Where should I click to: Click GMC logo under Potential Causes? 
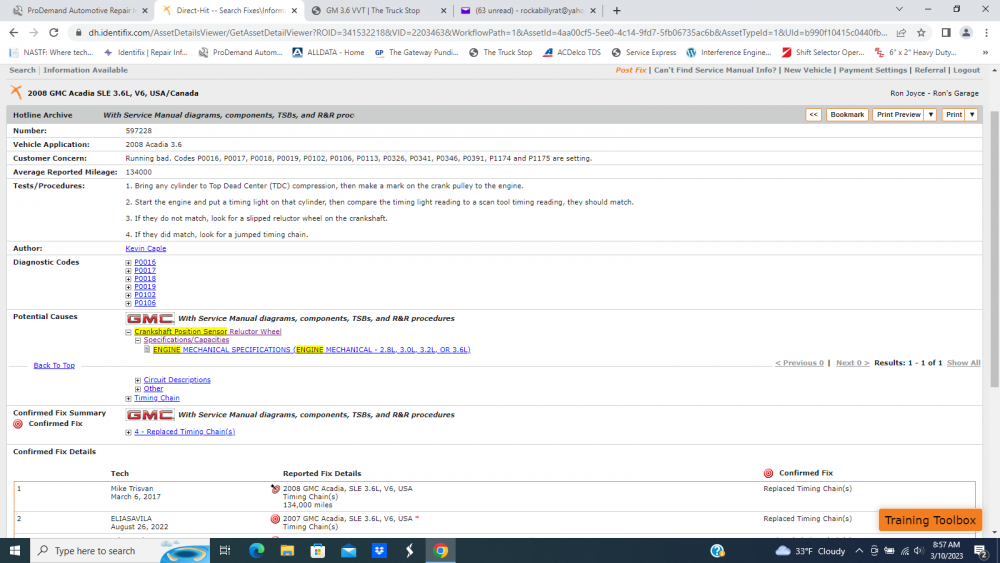(150, 318)
